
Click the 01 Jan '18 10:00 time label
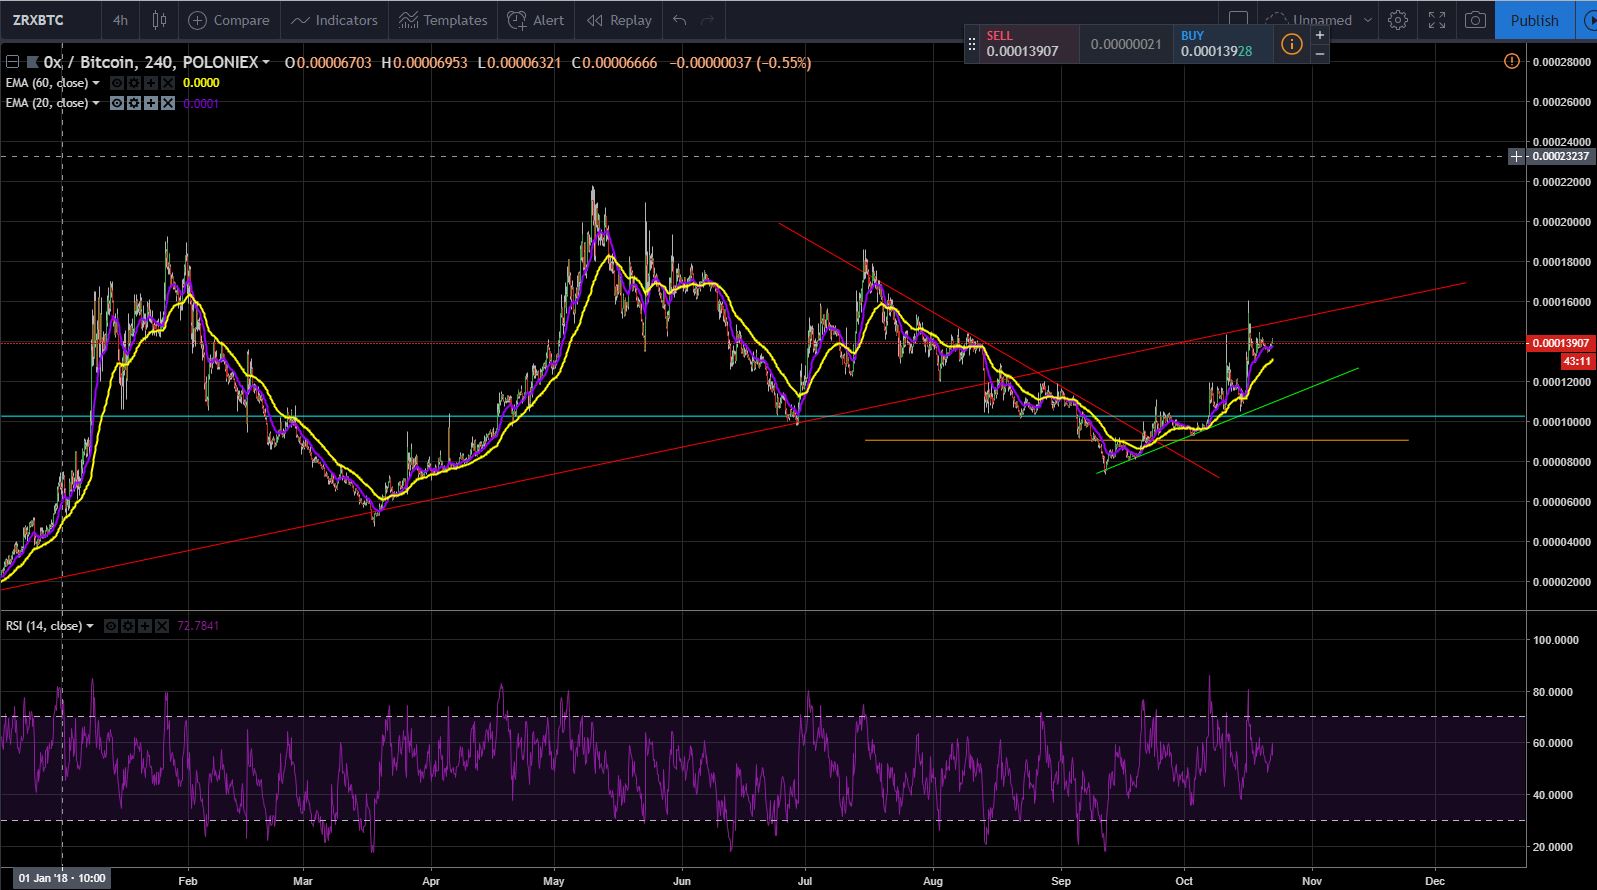point(62,879)
